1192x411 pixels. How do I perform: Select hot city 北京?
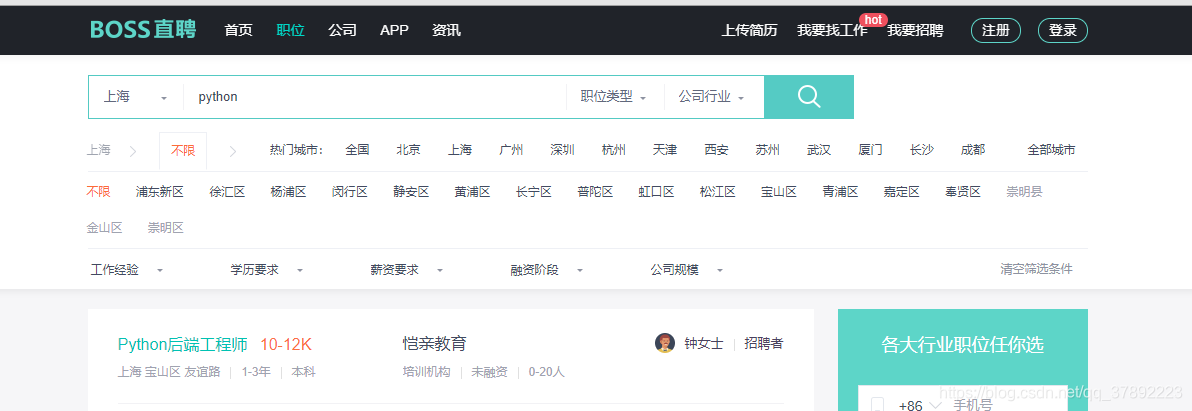408,150
